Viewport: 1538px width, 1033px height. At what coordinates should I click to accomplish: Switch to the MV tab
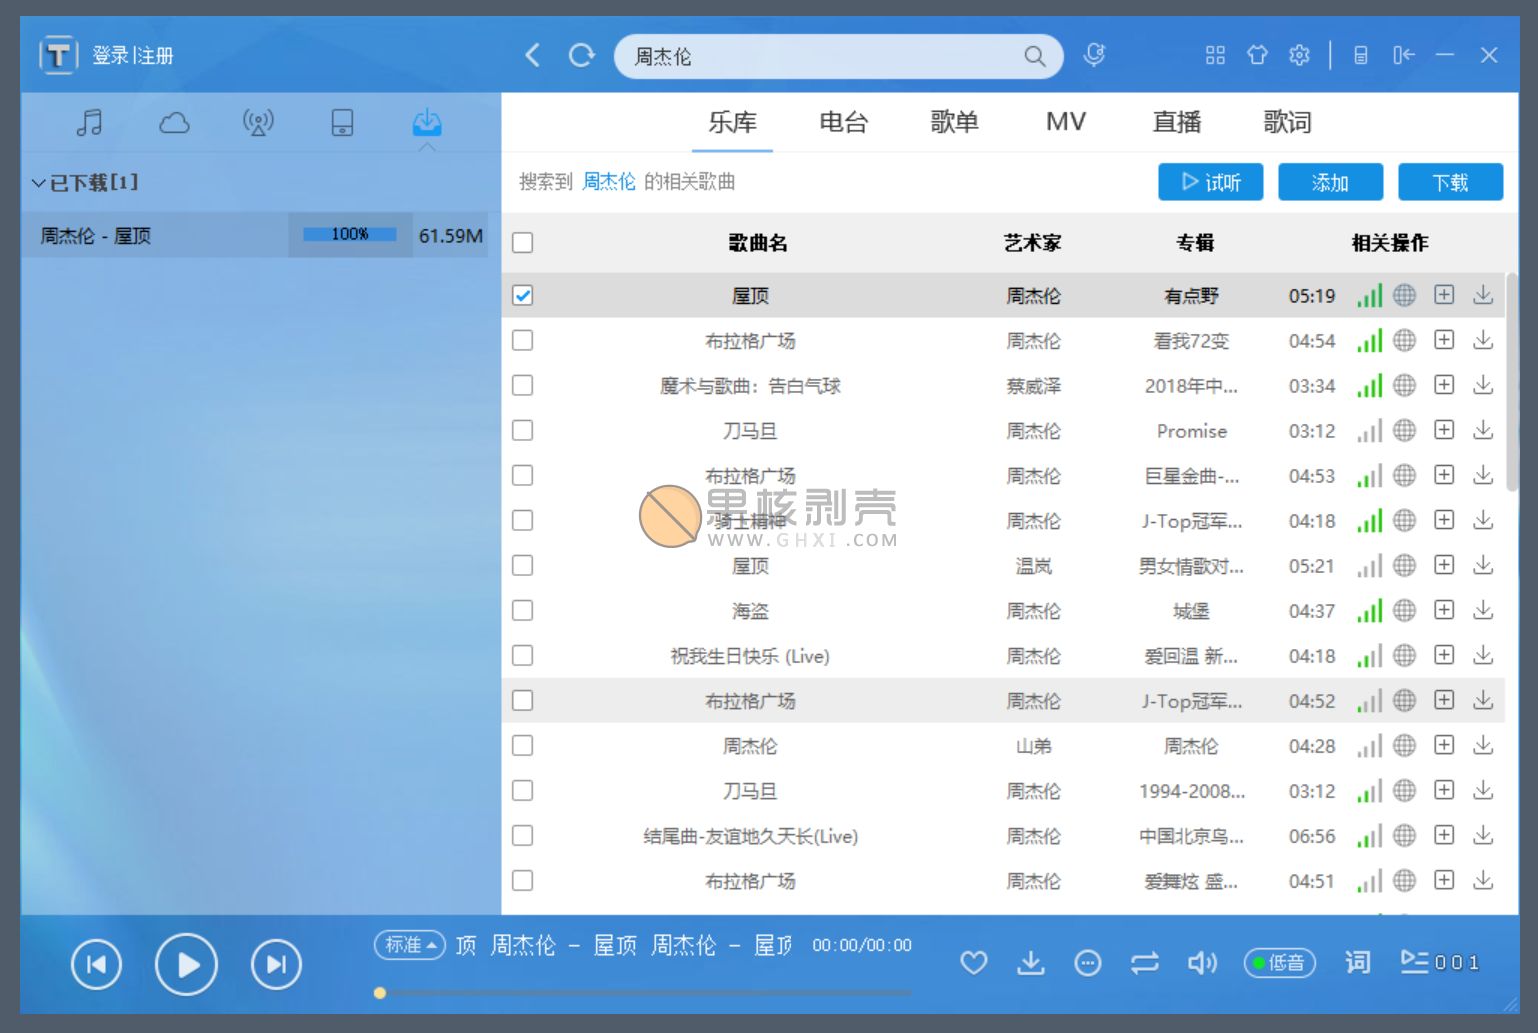point(1064,121)
